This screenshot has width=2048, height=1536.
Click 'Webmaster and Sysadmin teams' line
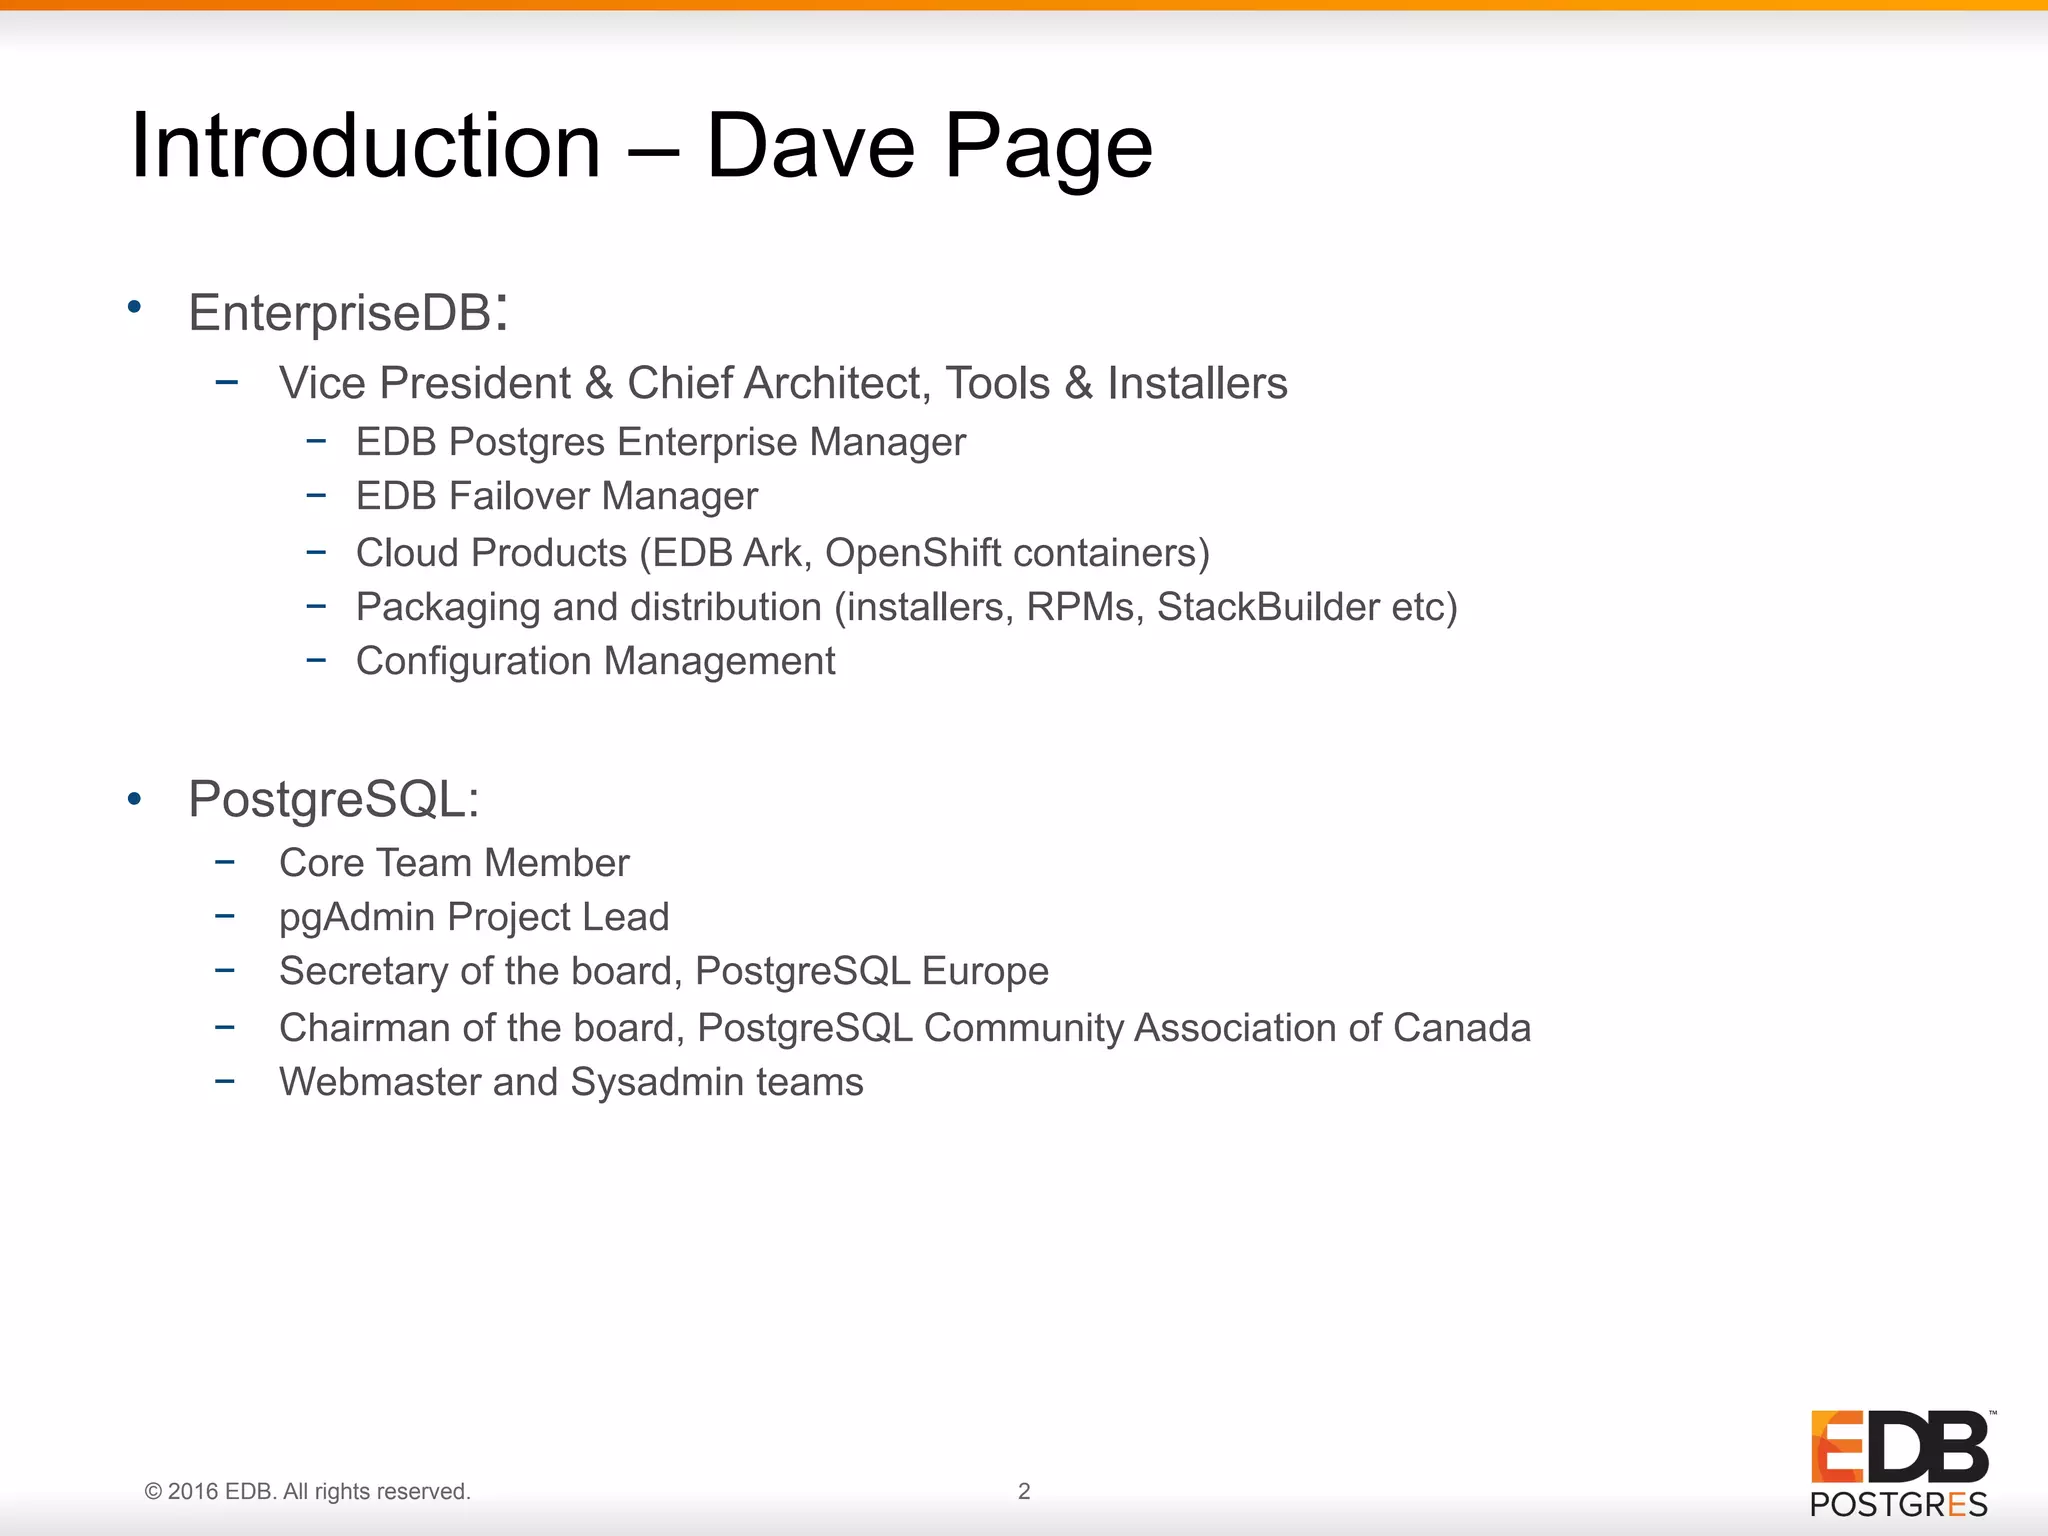pos(571,1082)
